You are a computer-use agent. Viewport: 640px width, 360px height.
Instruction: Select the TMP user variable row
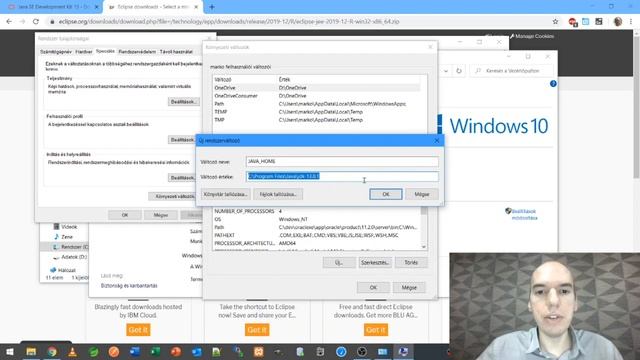(316, 120)
